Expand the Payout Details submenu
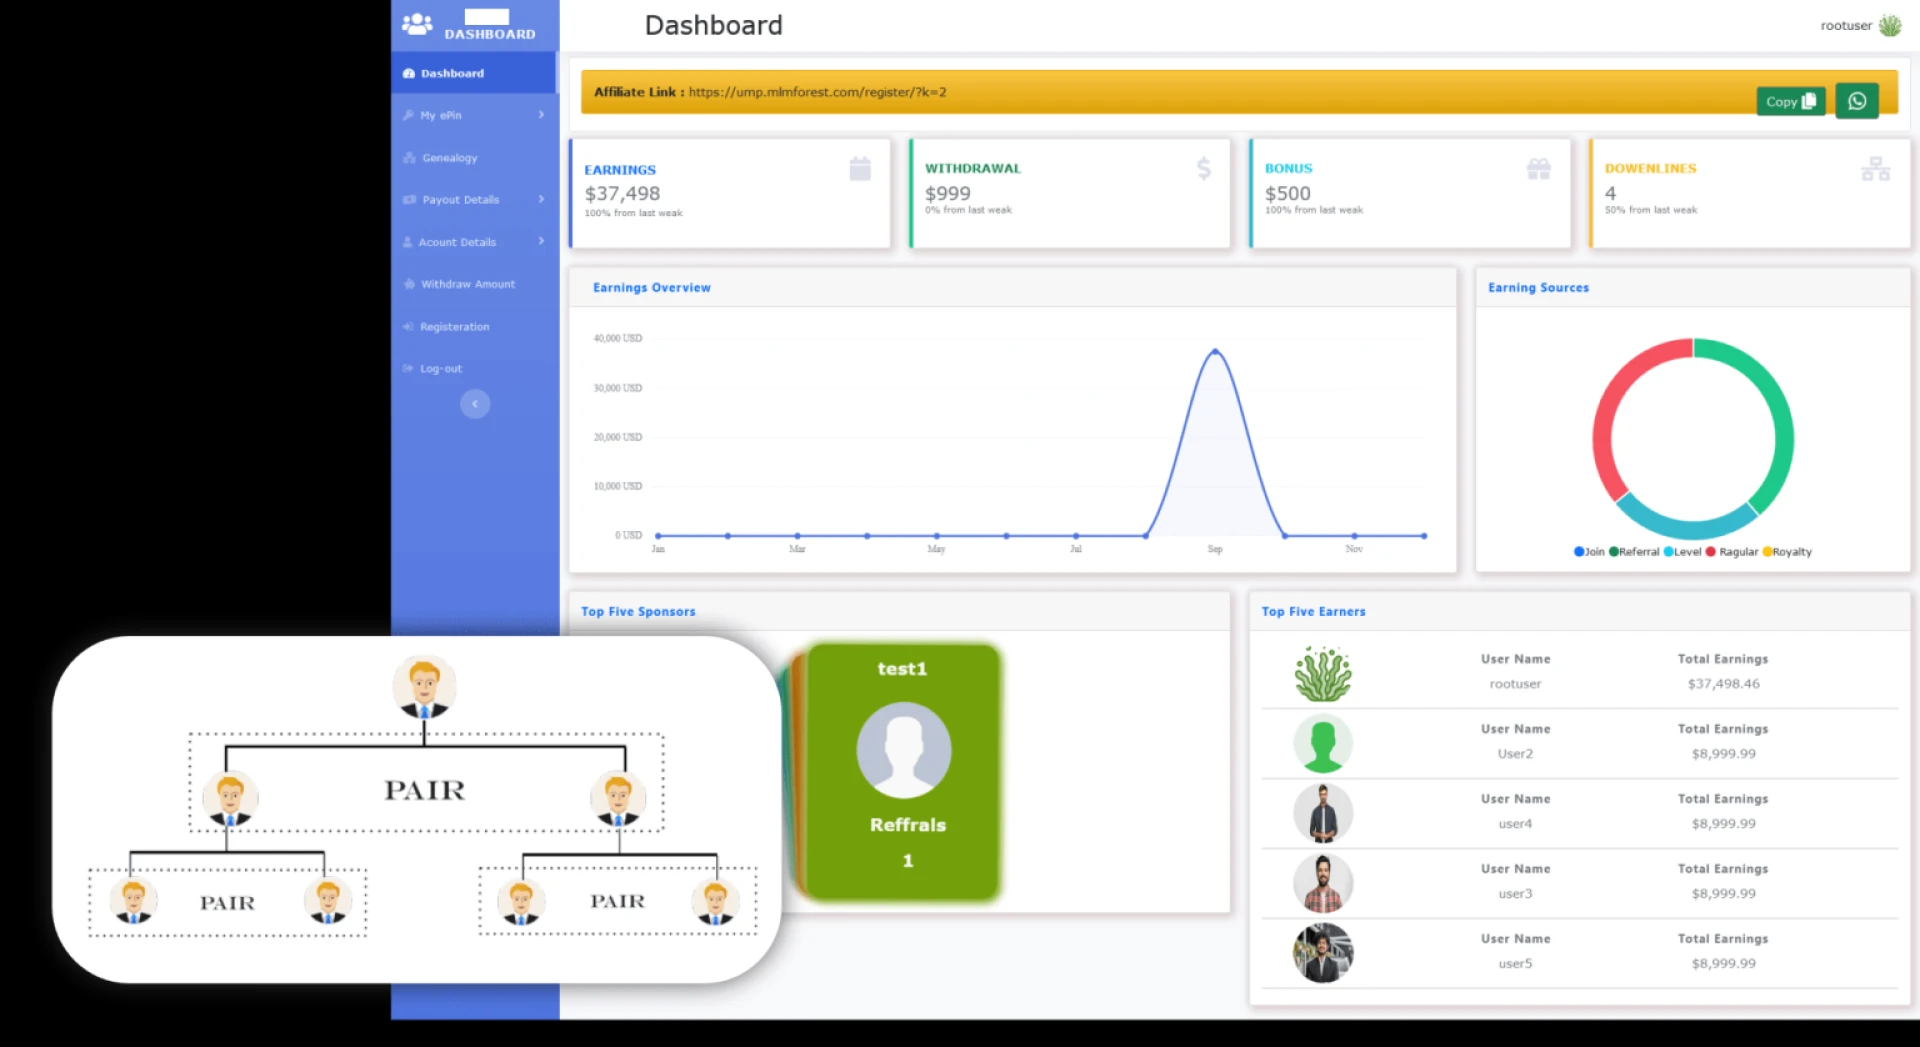 (x=541, y=199)
